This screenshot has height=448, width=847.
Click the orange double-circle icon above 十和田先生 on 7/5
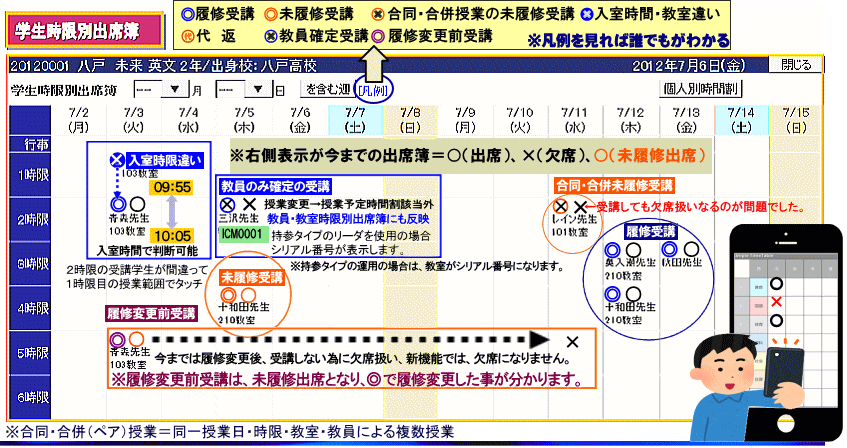pyautogui.click(x=228, y=295)
